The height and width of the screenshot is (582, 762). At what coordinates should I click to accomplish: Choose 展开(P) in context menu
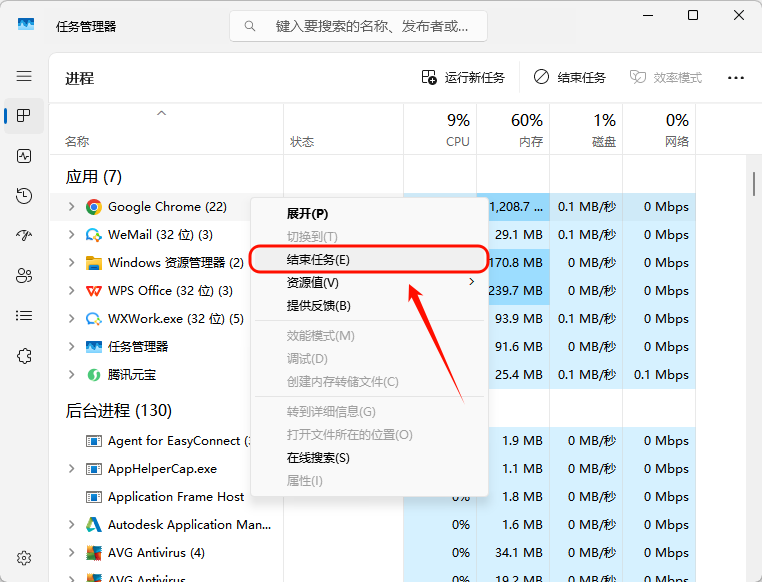[369, 214]
